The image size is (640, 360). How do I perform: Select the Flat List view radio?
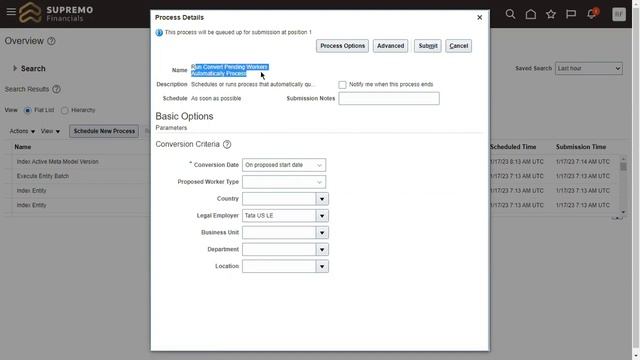click(x=27, y=110)
